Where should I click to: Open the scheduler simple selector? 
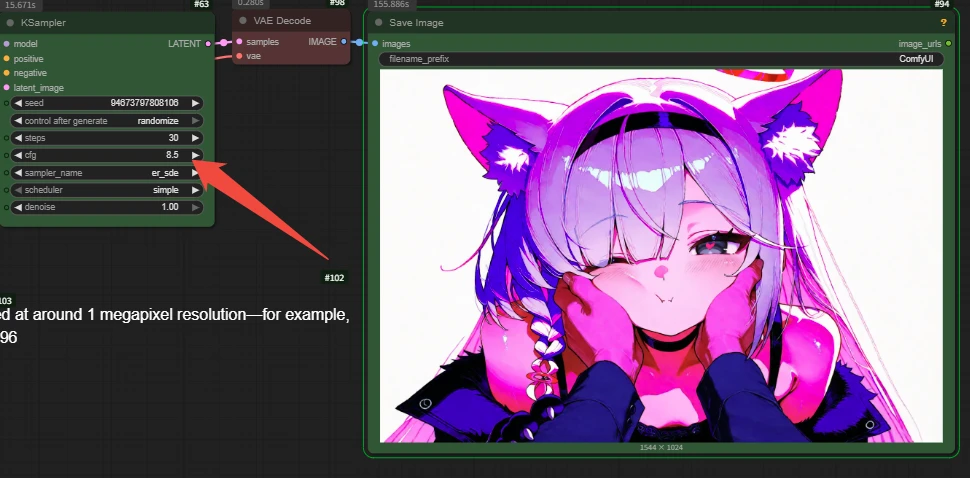[106, 190]
